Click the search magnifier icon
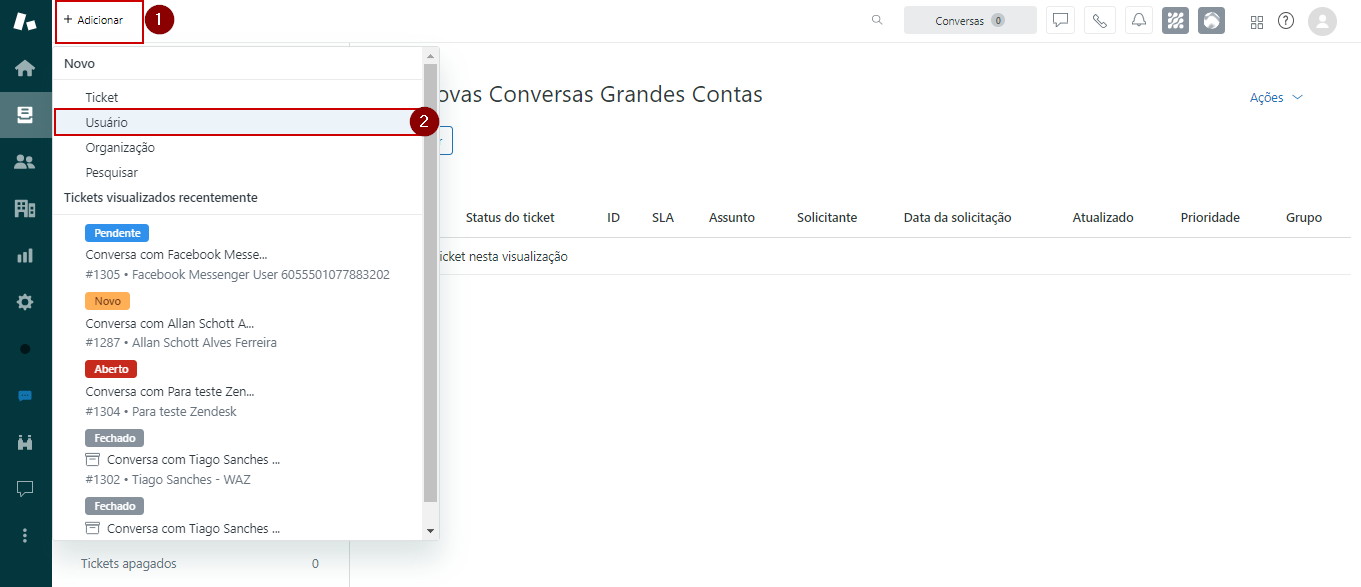Viewport: 1361px width, 587px height. click(877, 20)
